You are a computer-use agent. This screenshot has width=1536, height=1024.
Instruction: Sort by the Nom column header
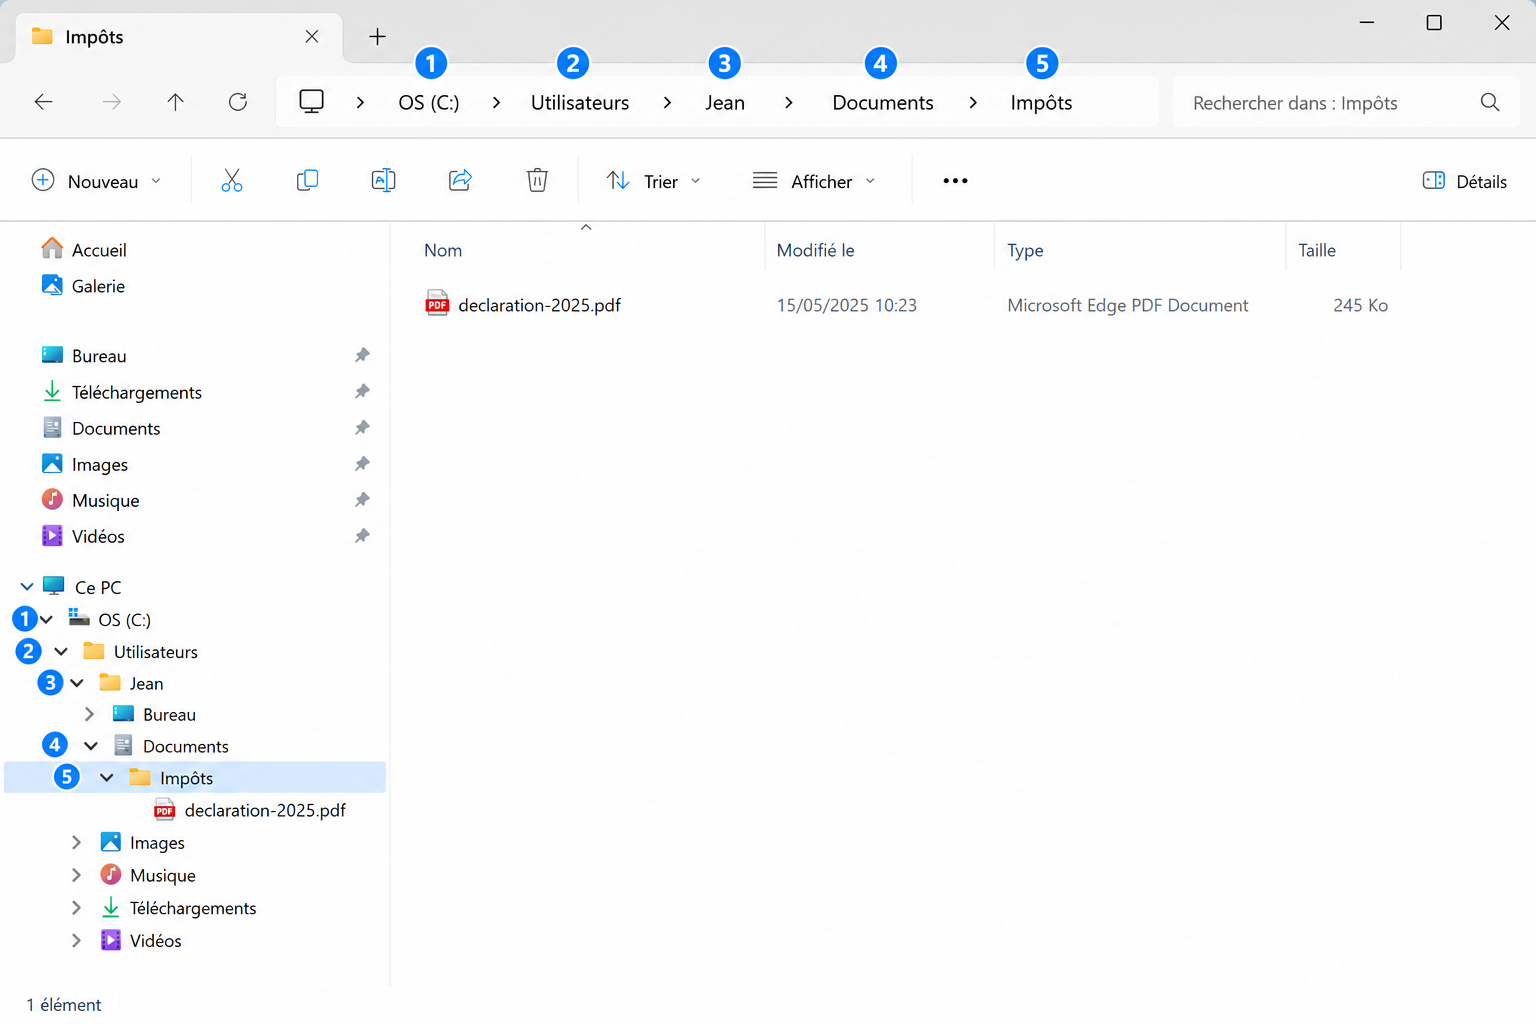(x=443, y=250)
